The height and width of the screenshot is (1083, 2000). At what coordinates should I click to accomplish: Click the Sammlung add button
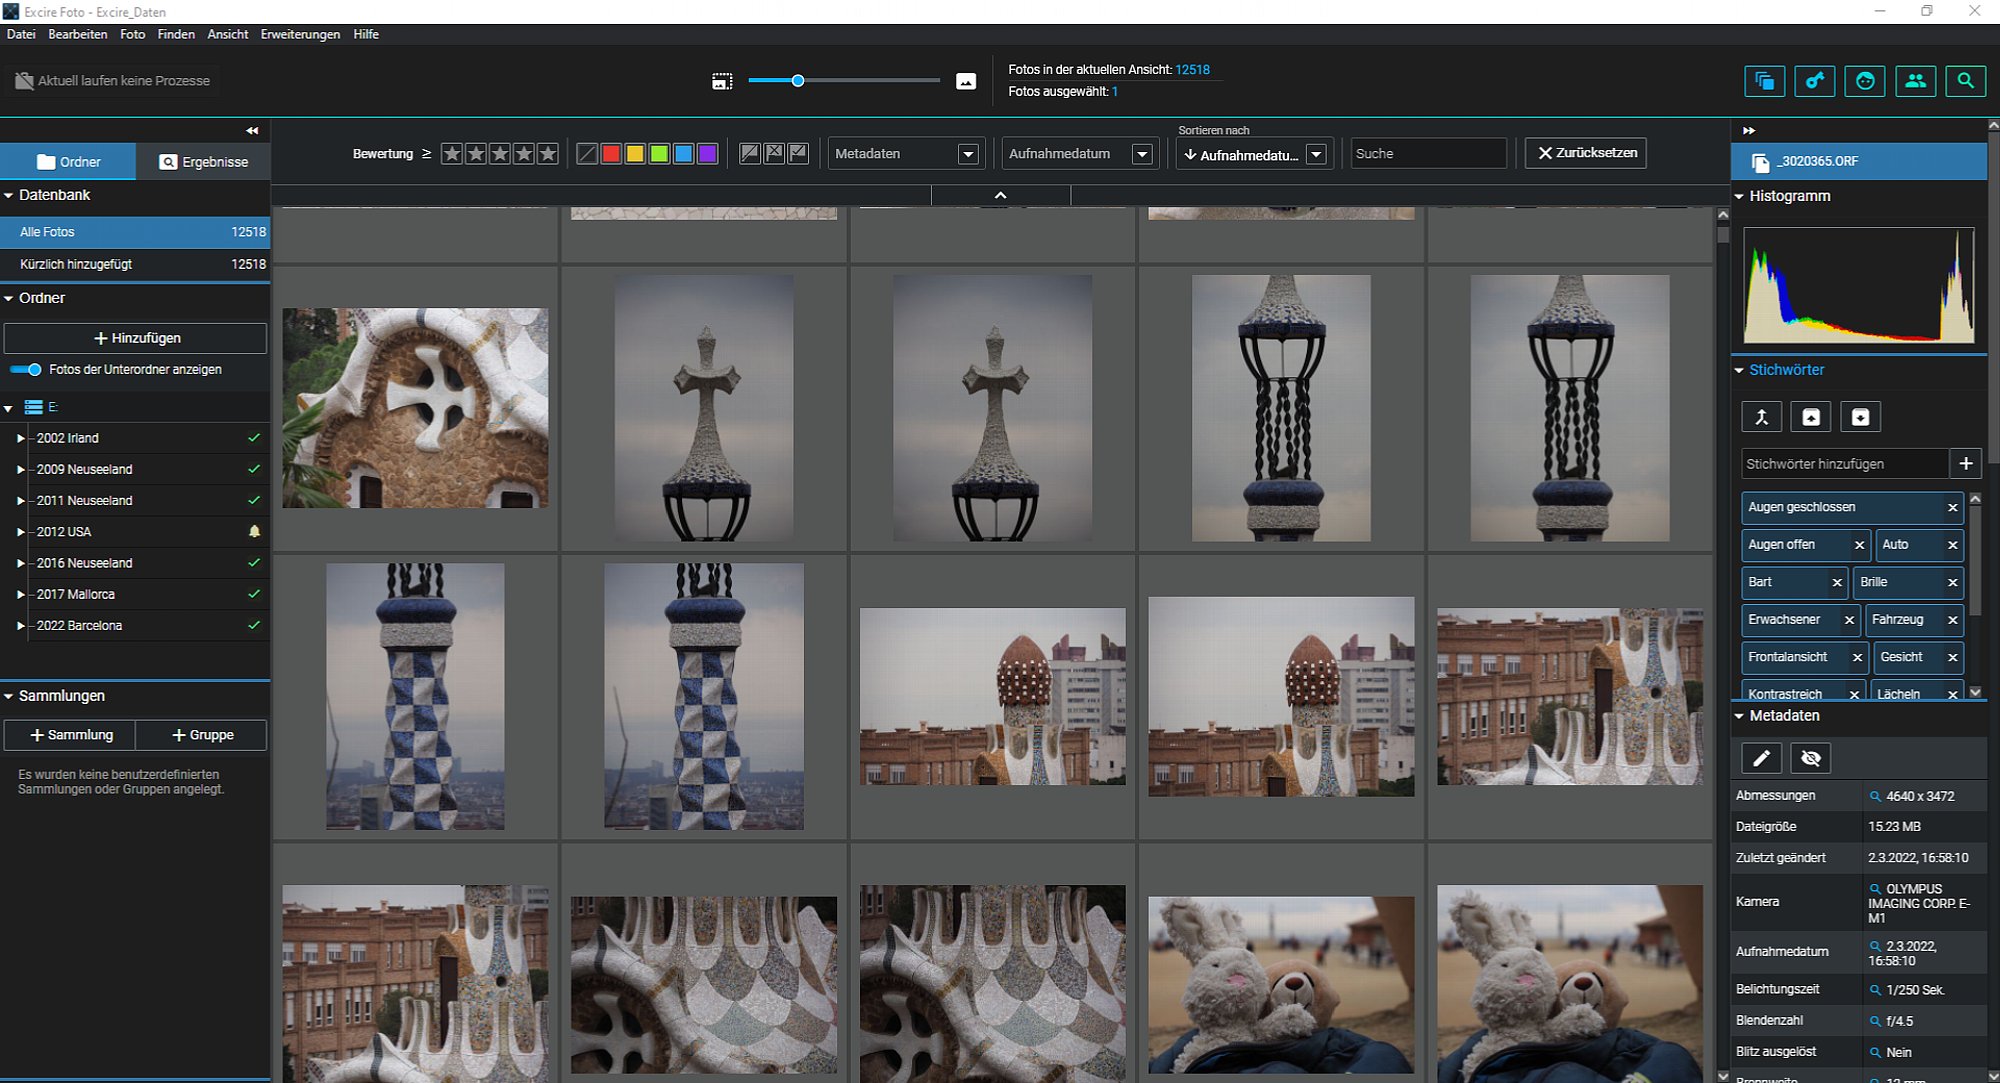coord(70,735)
